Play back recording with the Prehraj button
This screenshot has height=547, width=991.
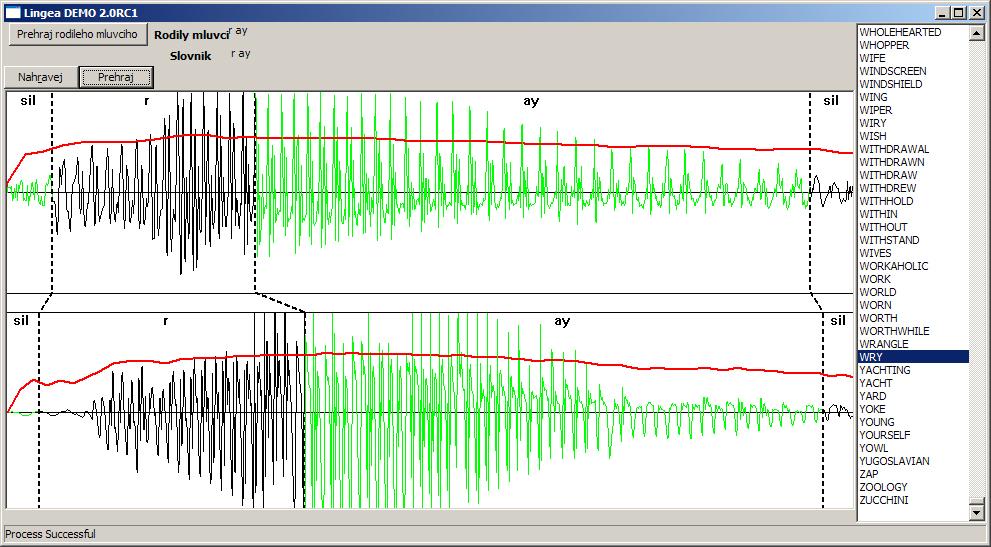click(x=116, y=78)
